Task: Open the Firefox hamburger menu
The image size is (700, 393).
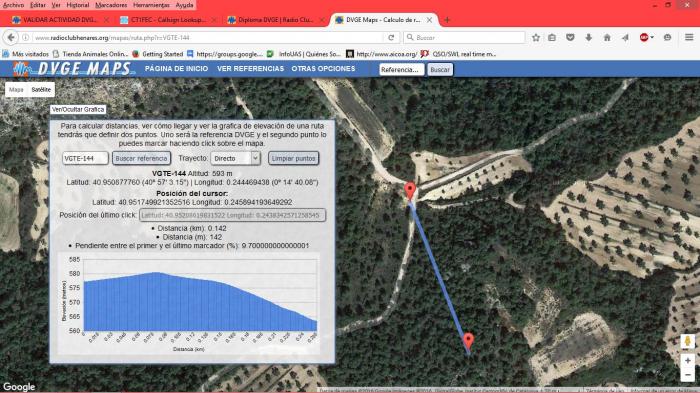Action: coord(689,38)
